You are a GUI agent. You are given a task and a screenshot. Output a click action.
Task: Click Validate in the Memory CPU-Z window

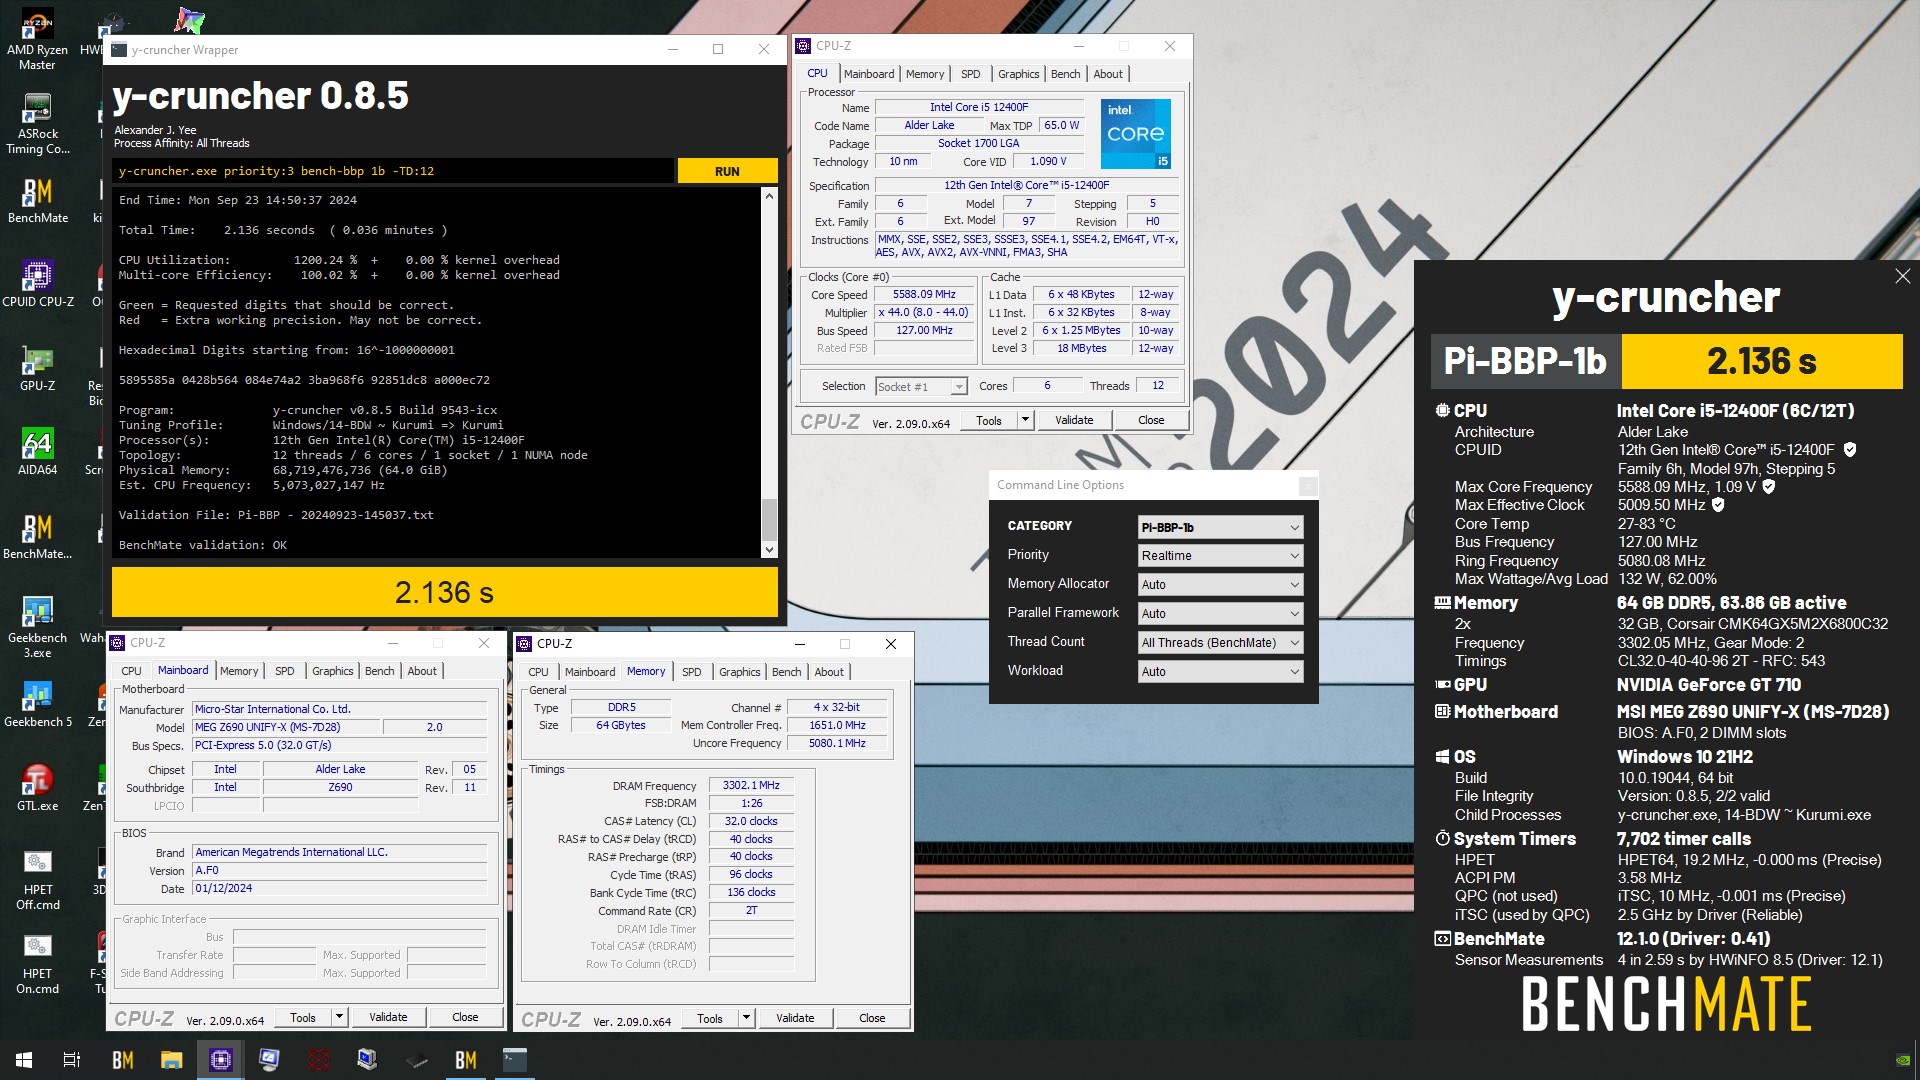point(795,1019)
